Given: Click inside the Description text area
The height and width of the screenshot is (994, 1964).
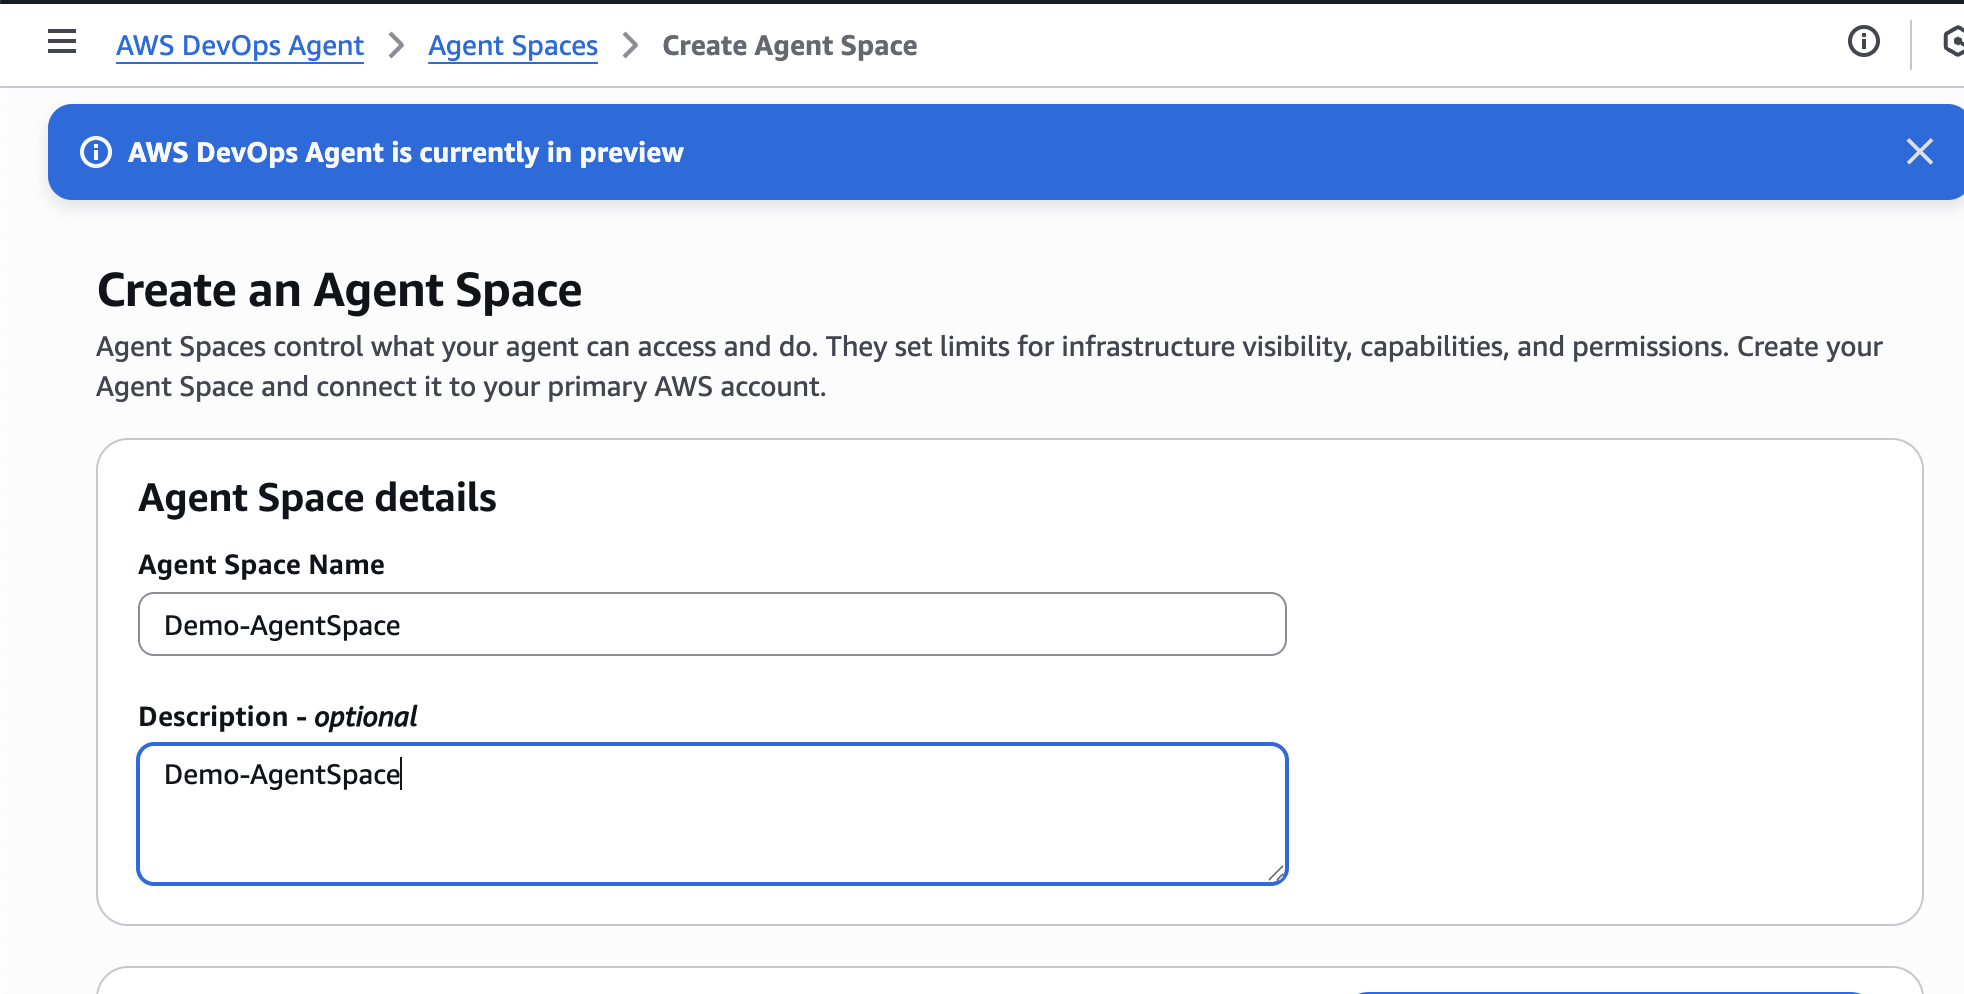Looking at the screenshot, I should (x=712, y=822).
